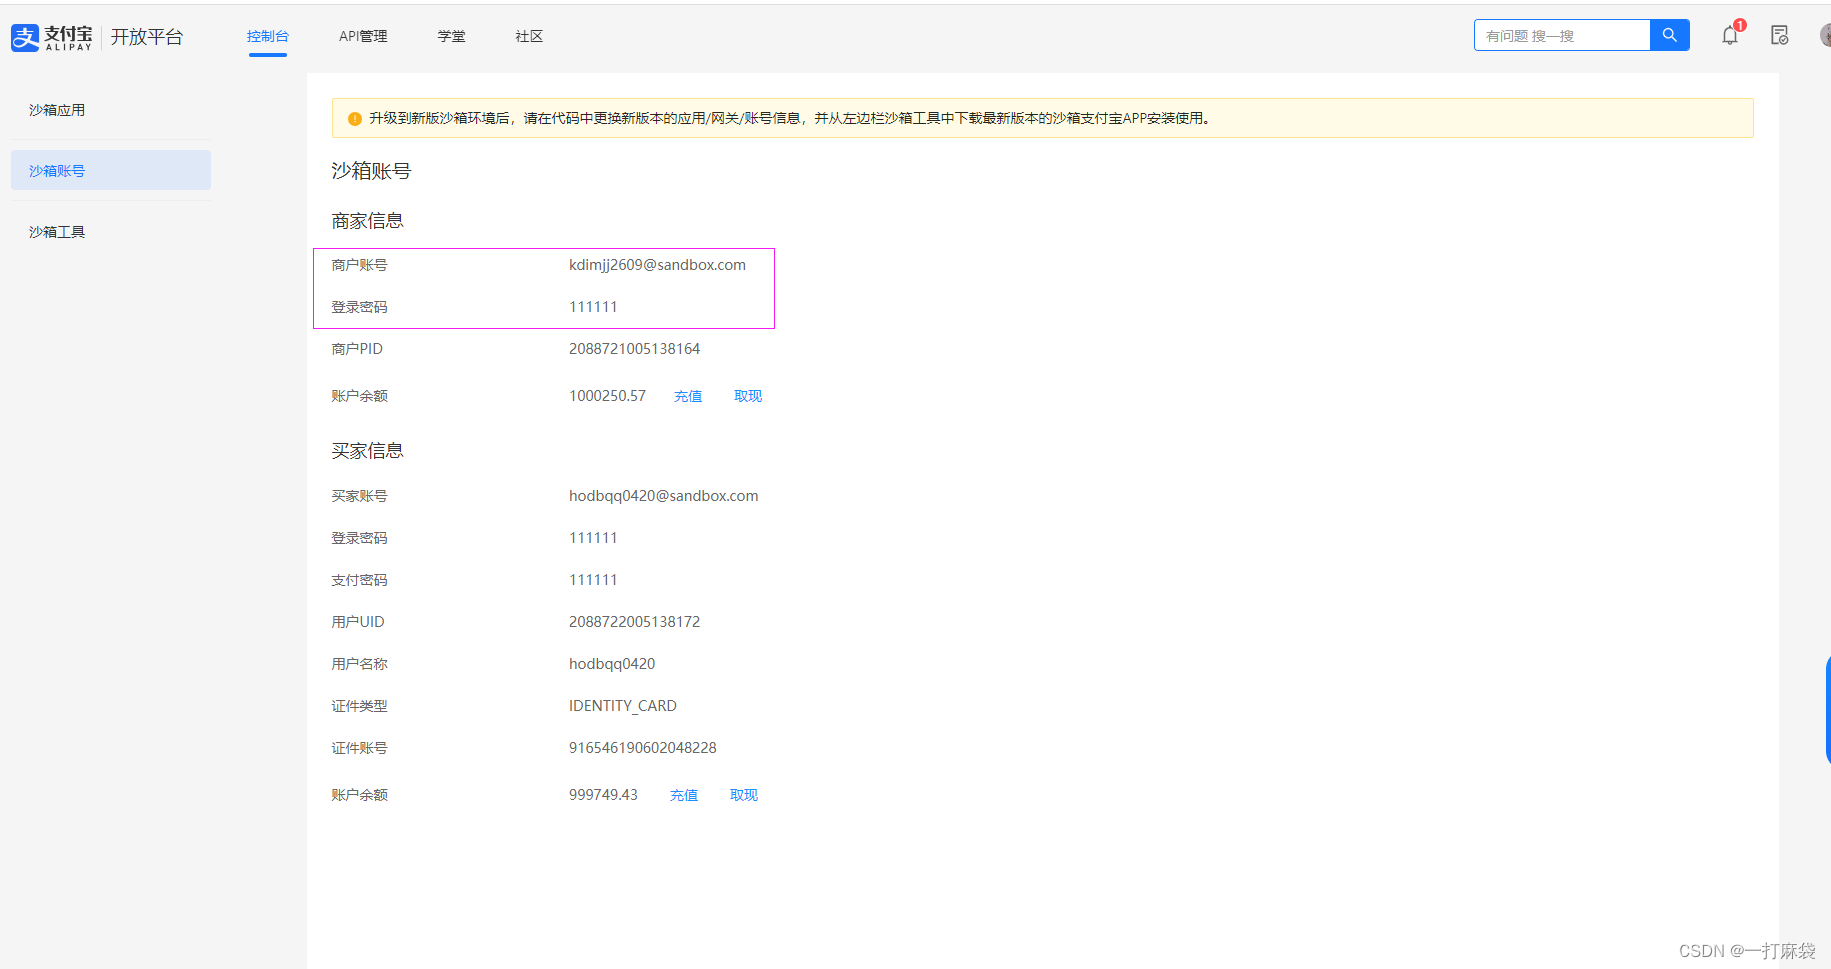The width and height of the screenshot is (1831, 969).
Task: Open the 社区 tab
Action: click(x=528, y=36)
